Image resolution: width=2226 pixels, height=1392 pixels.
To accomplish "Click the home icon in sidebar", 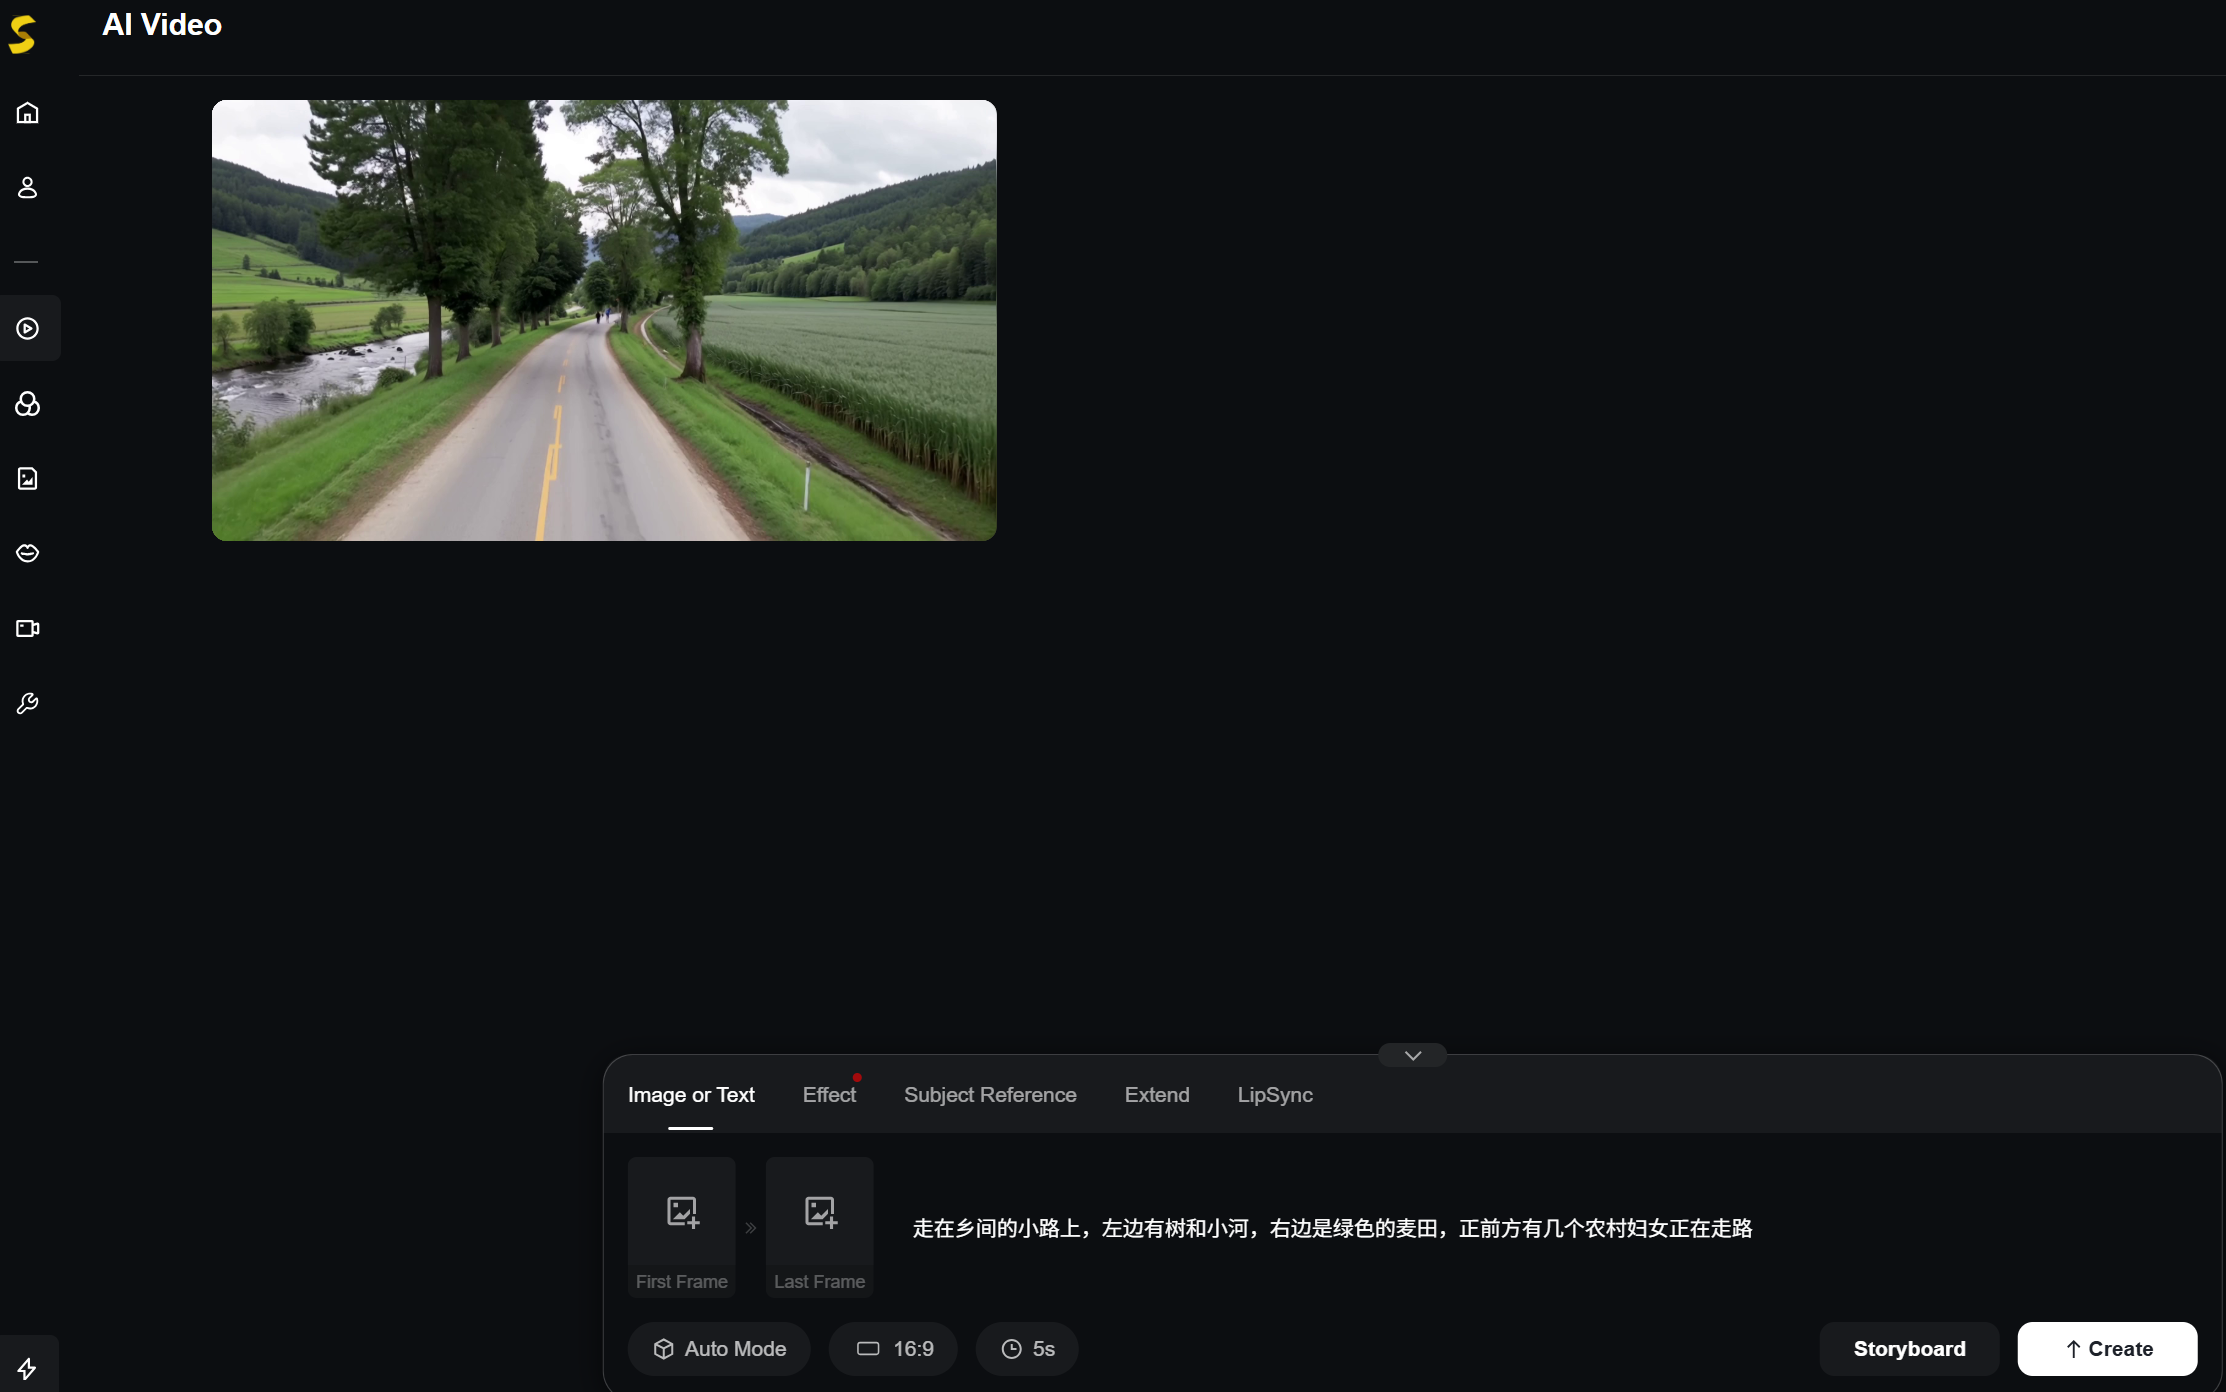I will click(28, 112).
